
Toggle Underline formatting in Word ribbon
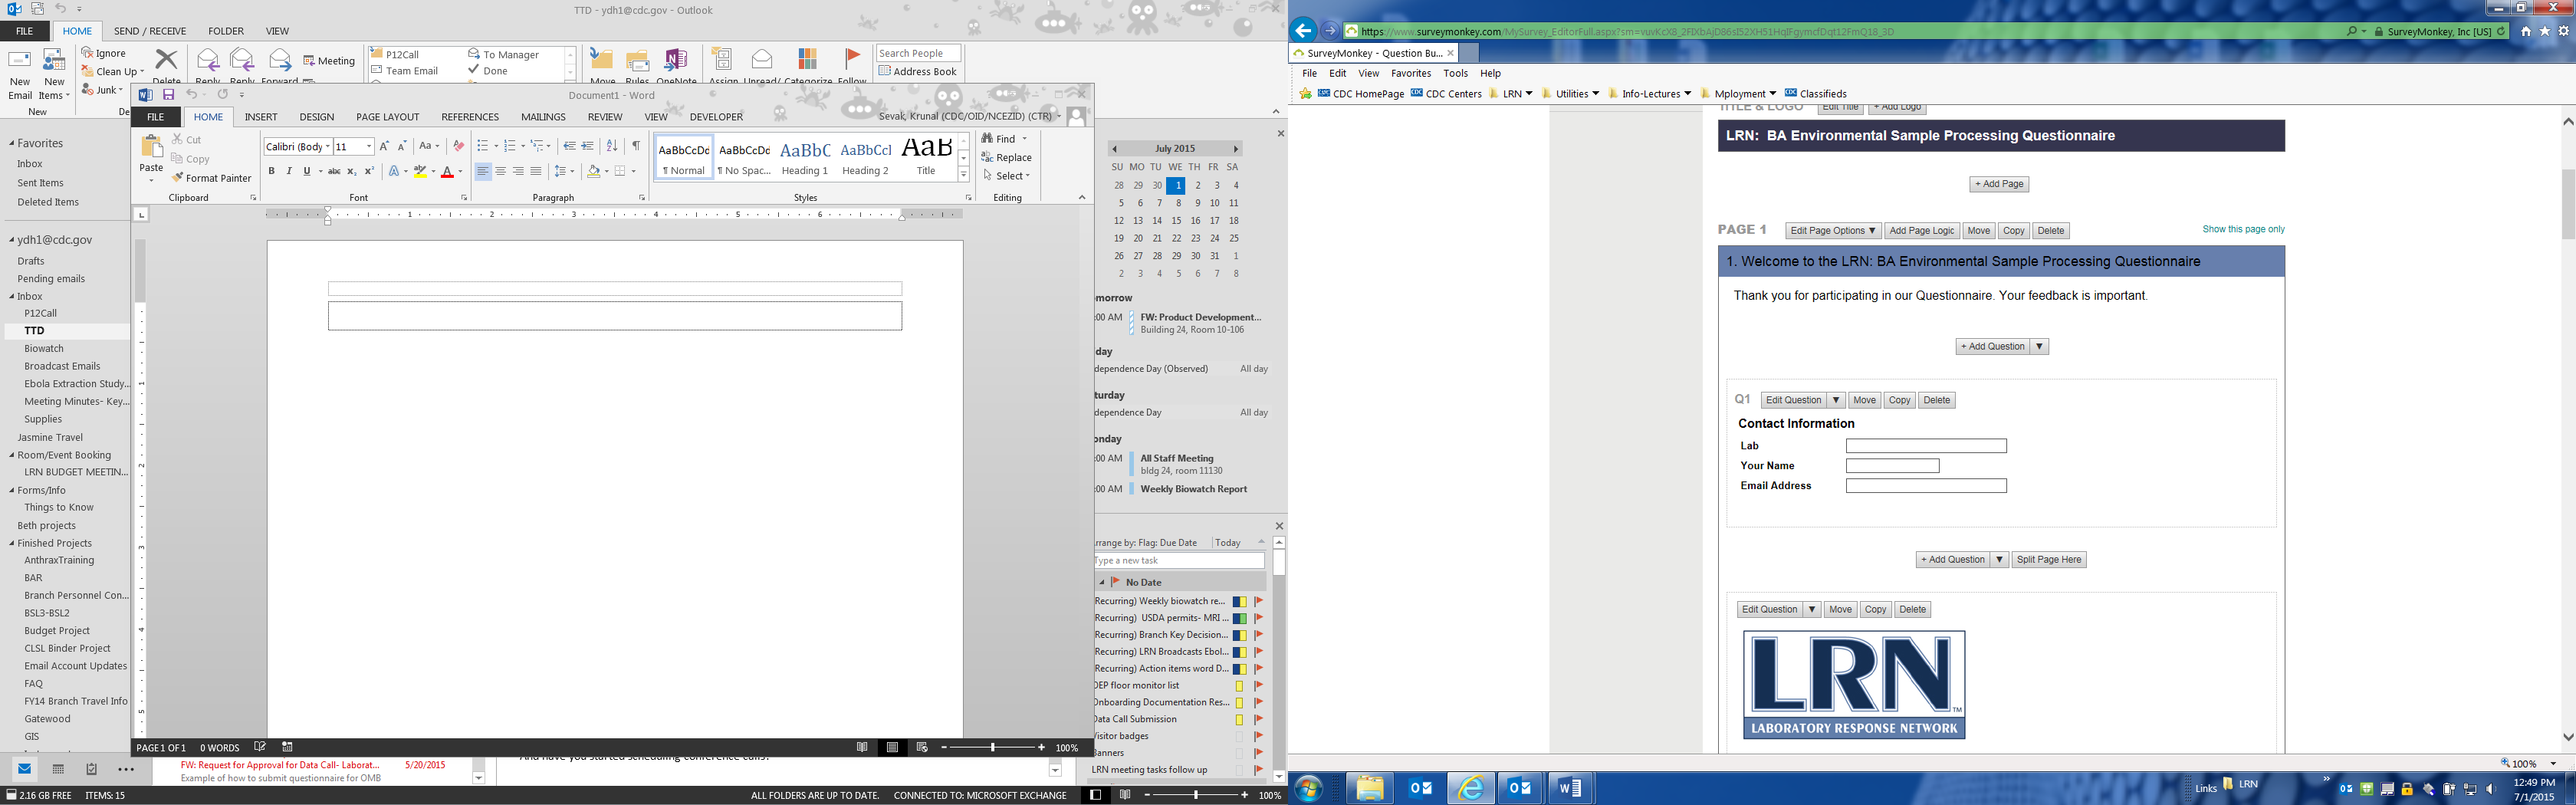click(307, 171)
